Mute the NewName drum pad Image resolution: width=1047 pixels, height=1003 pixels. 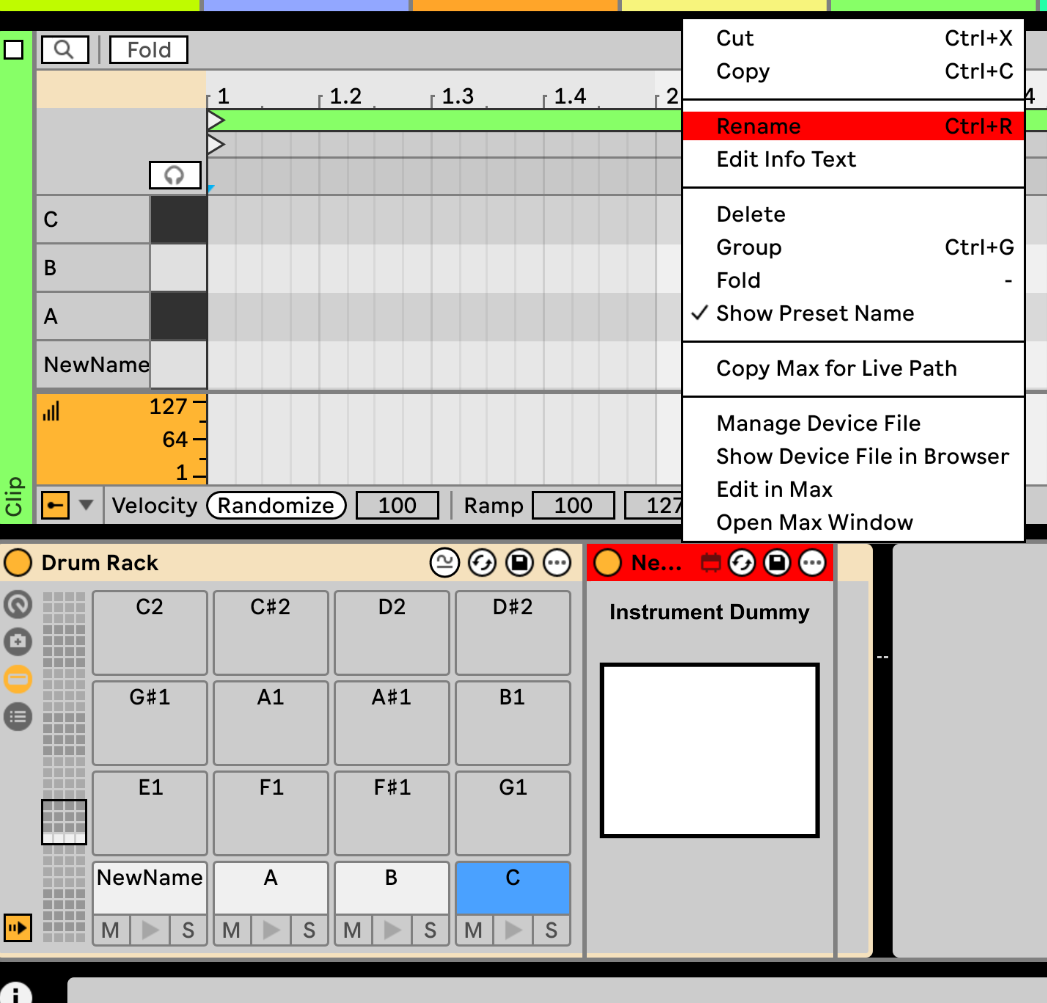(110, 931)
